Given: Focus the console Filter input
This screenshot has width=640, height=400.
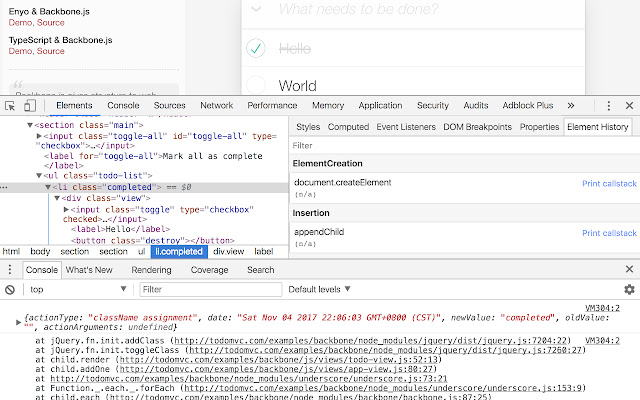Looking at the screenshot, I should coord(211,289).
